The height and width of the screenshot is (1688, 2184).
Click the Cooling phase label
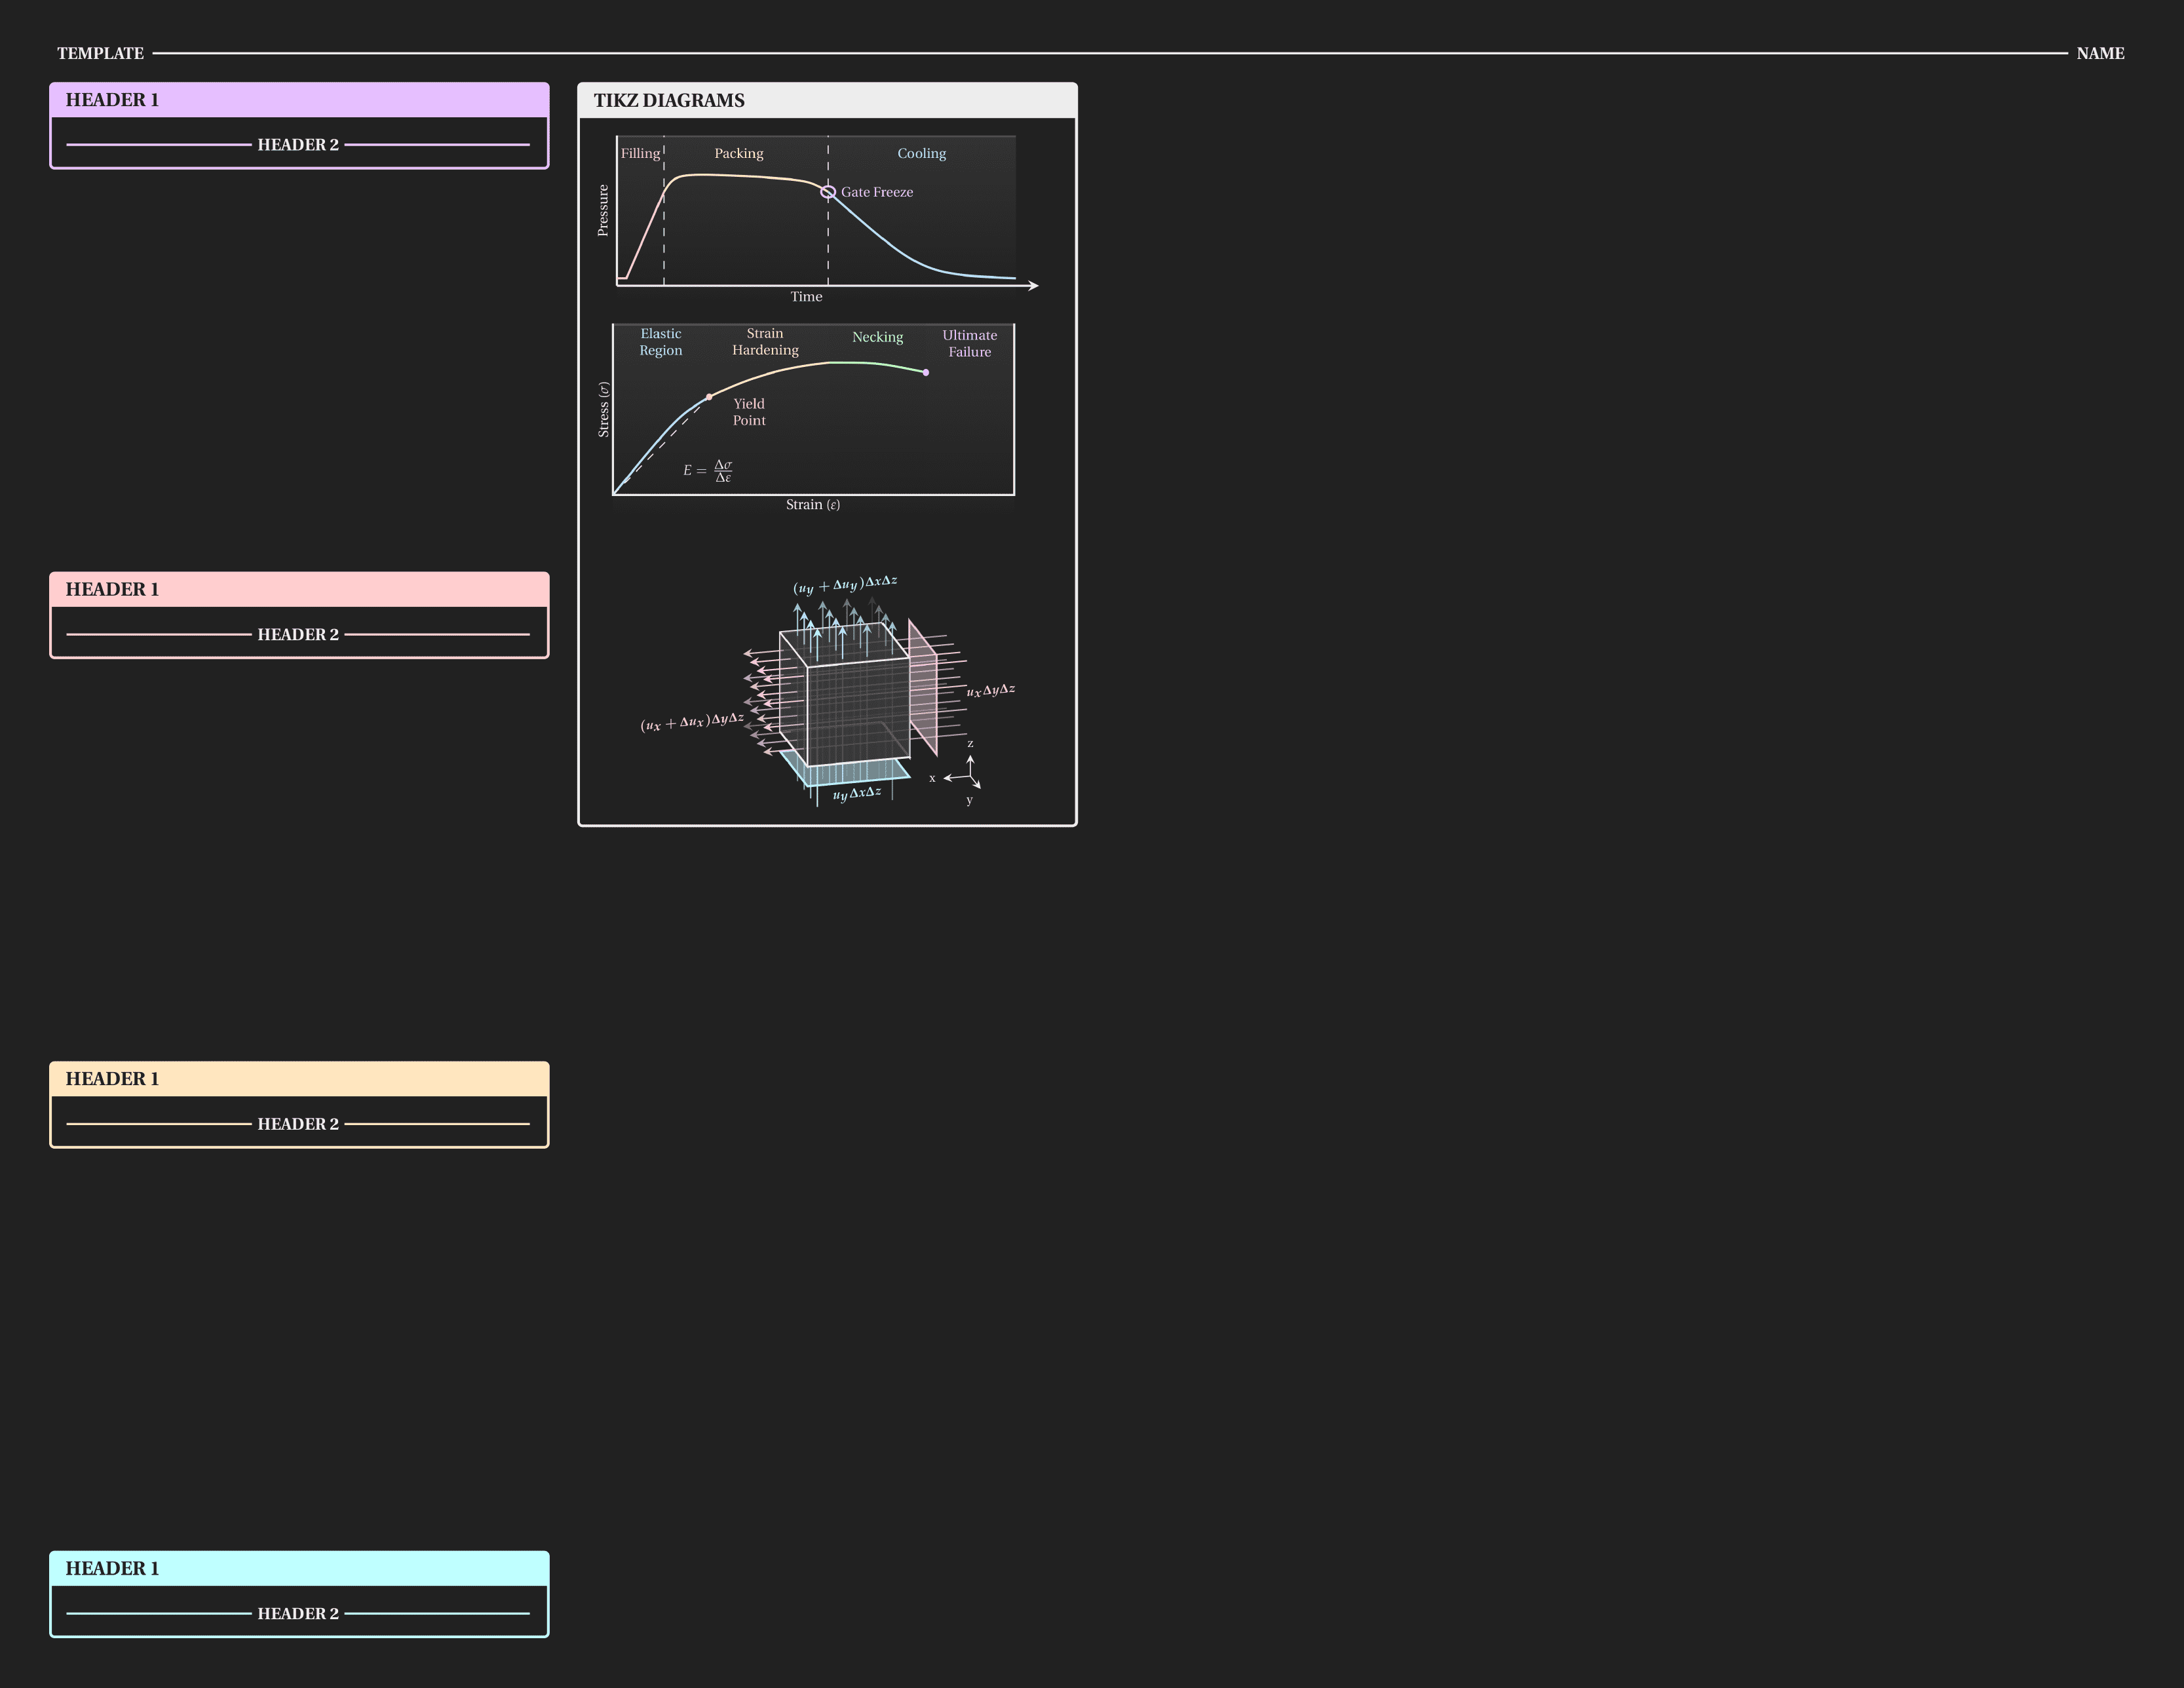click(921, 153)
